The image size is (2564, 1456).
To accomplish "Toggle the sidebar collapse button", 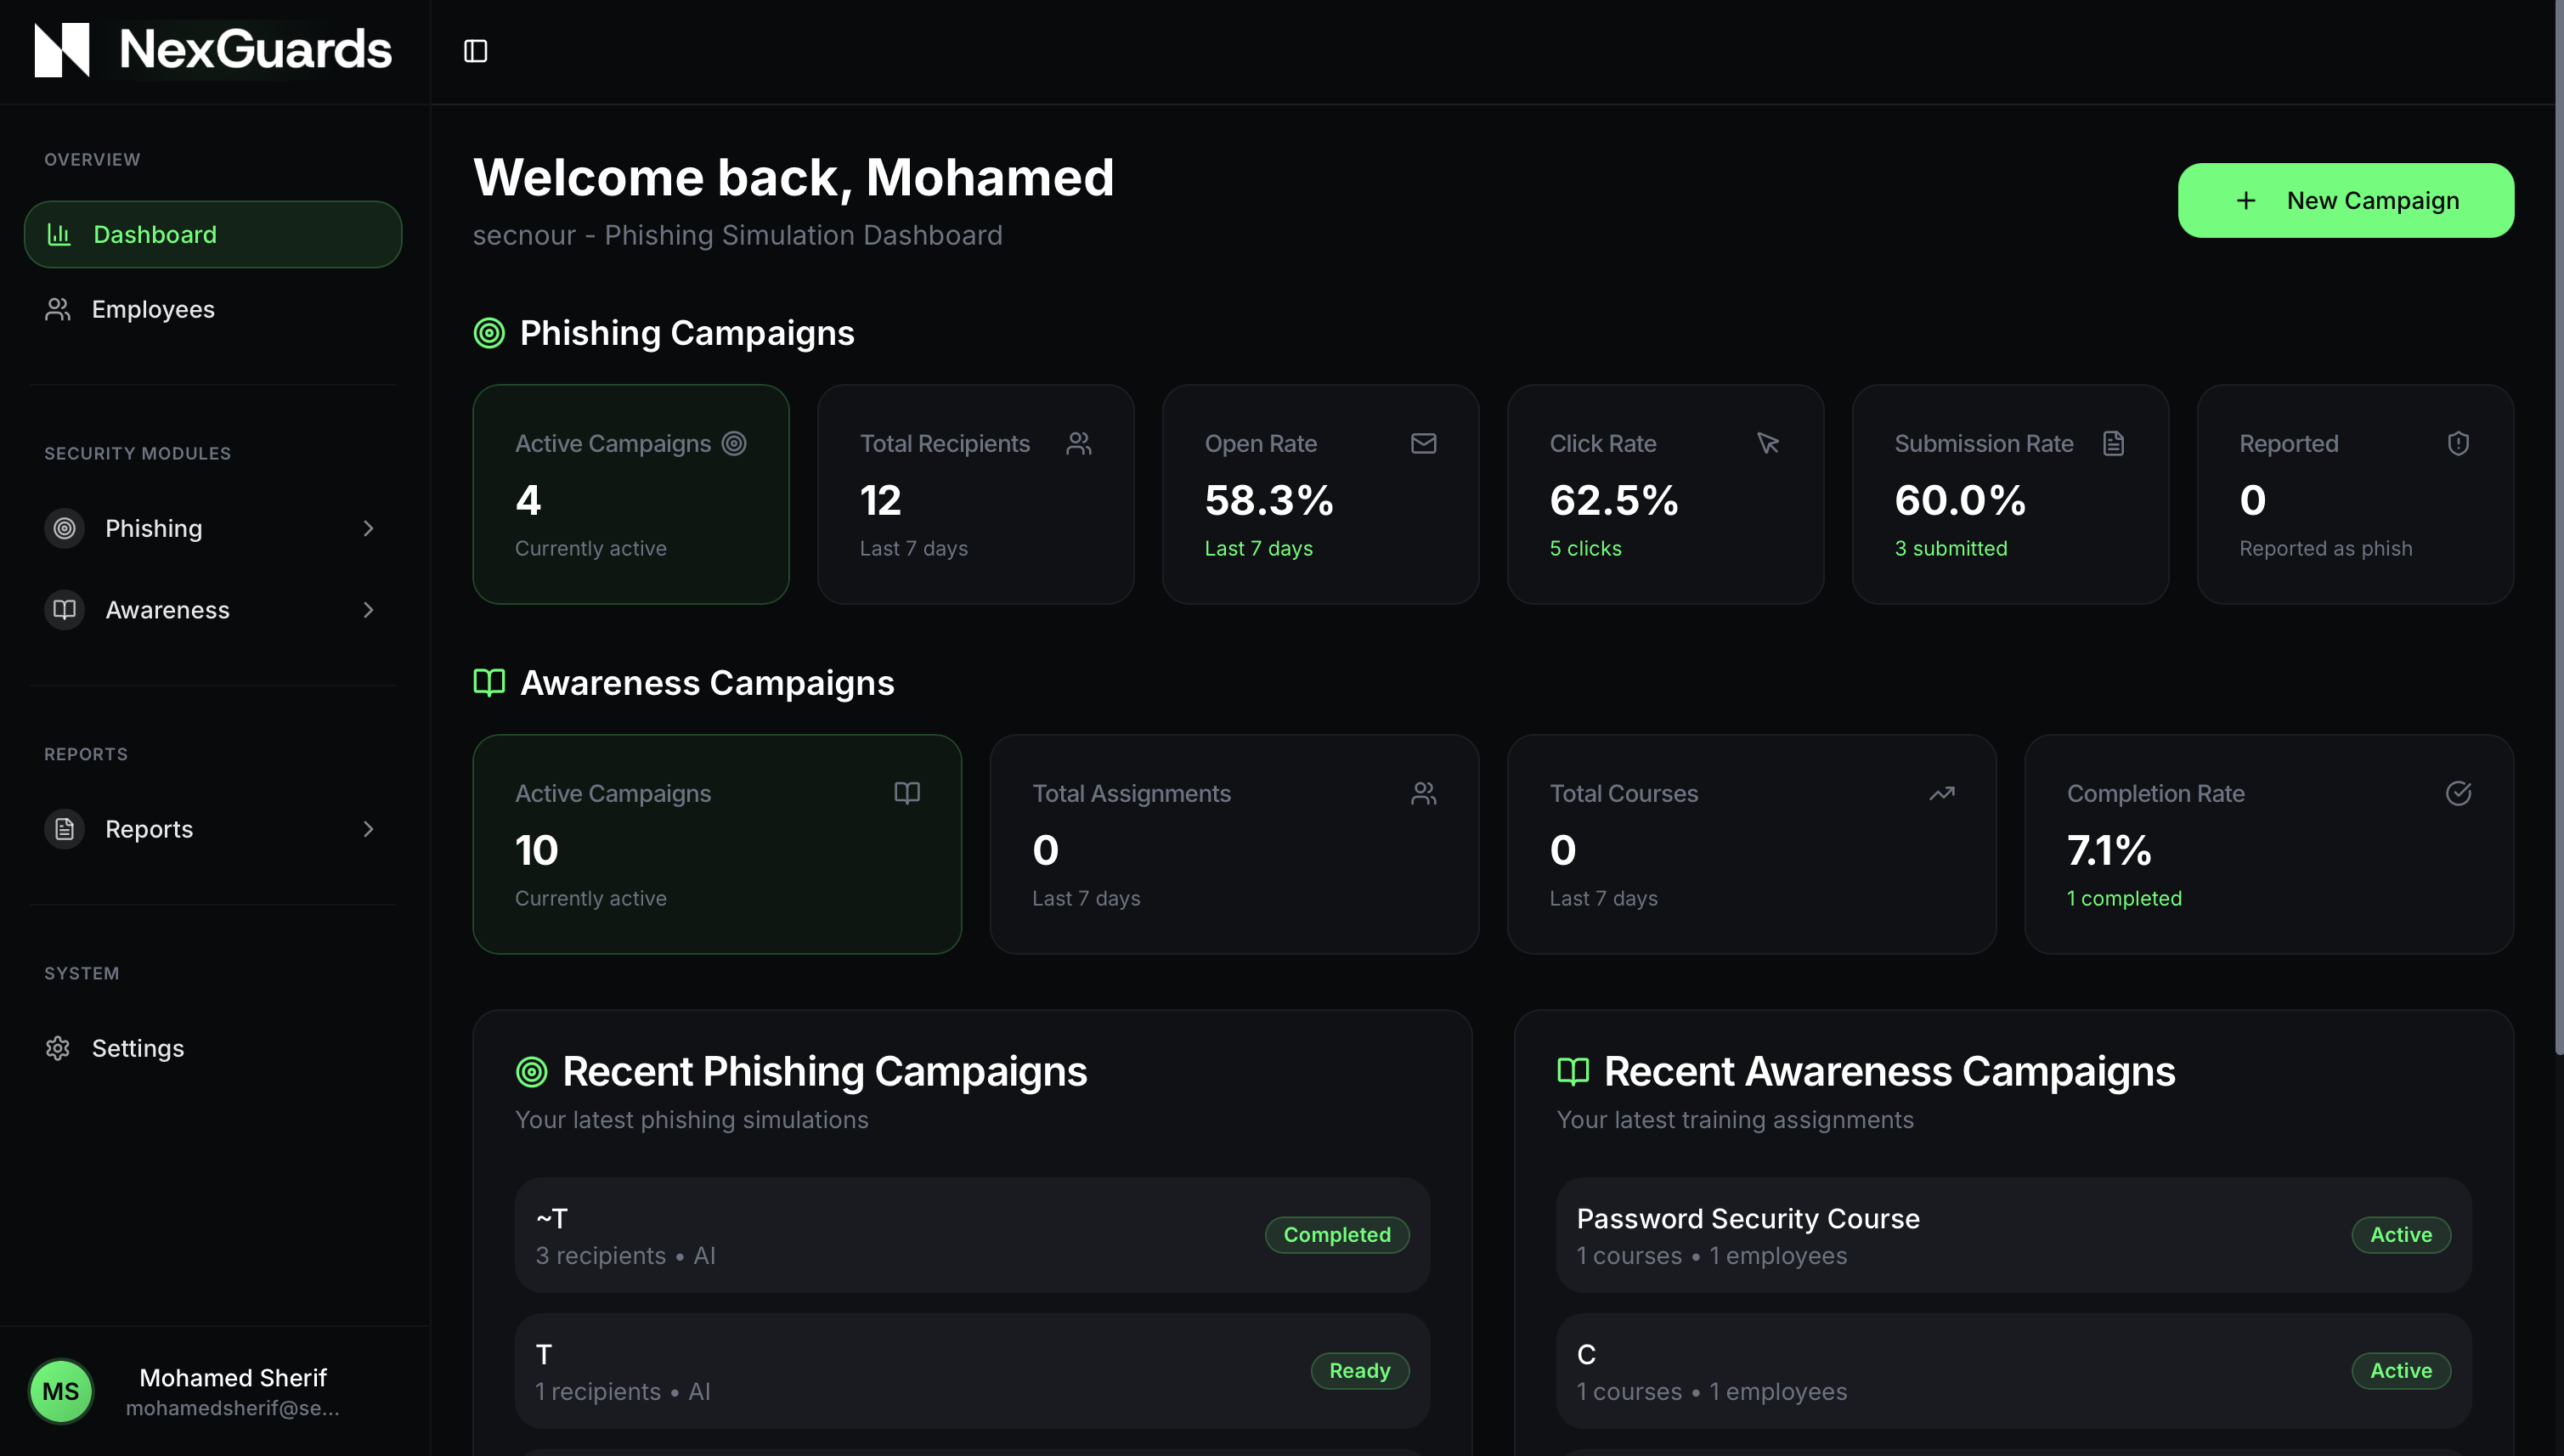I will point(476,51).
